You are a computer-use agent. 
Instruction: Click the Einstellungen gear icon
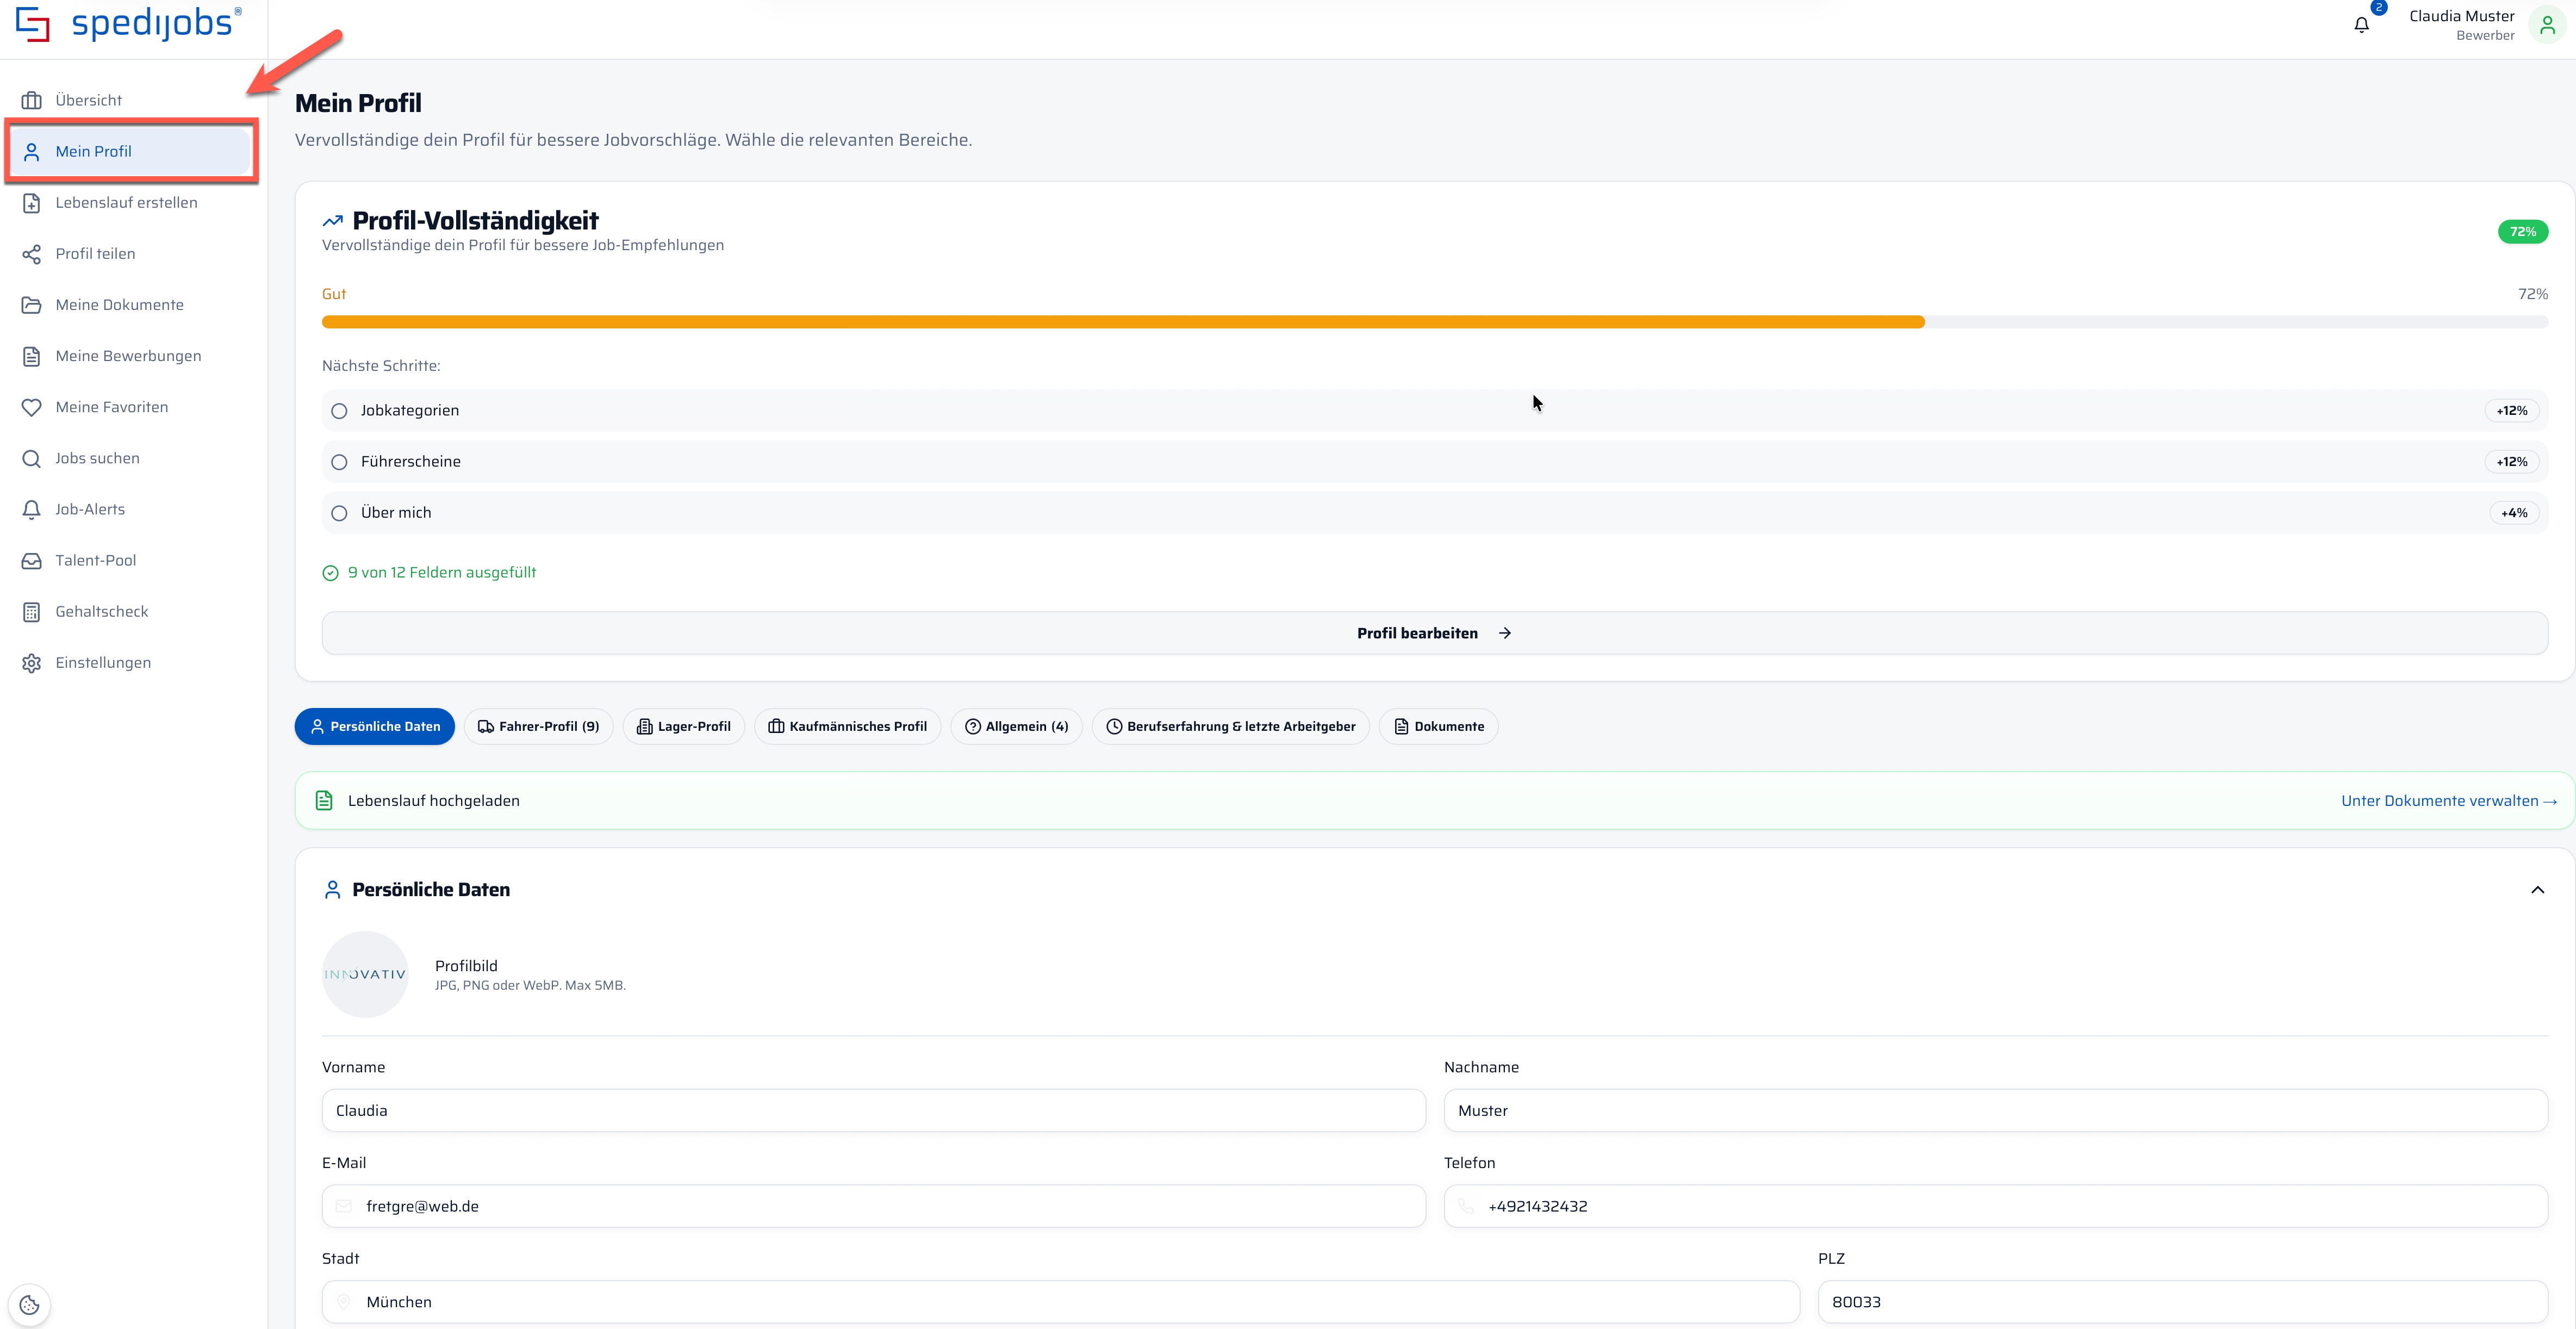[x=32, y=663]
